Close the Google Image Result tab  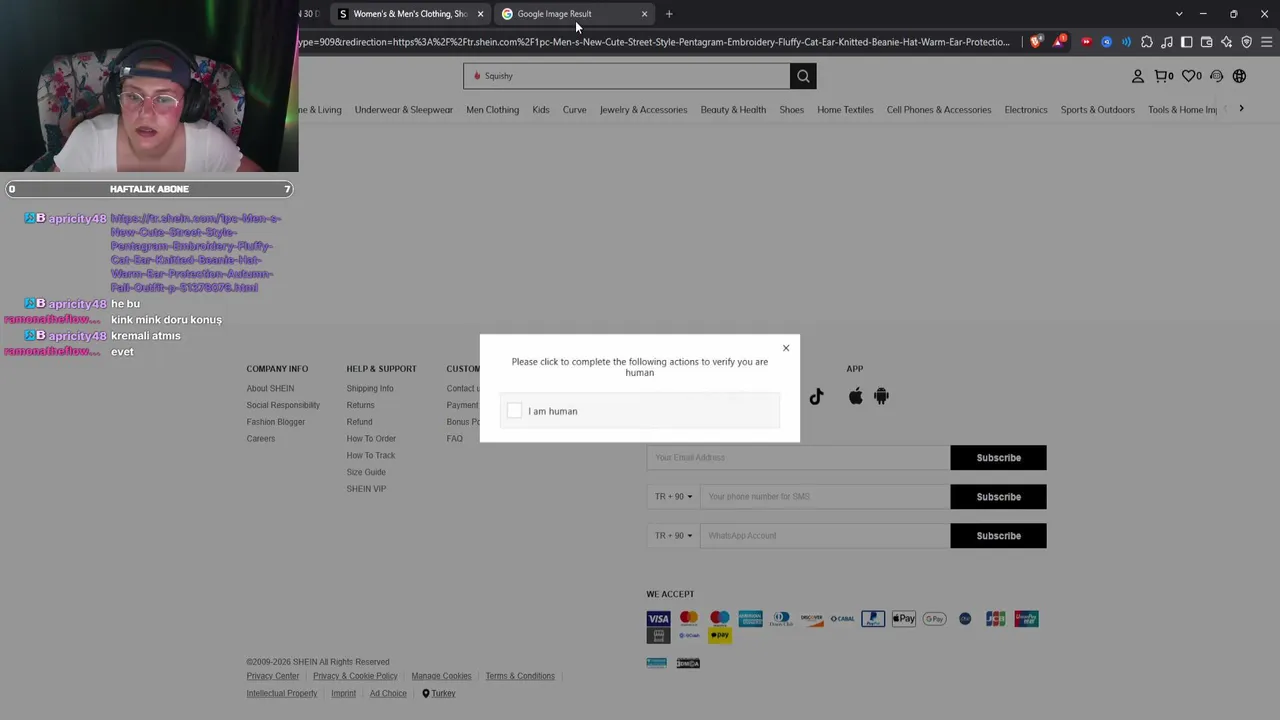point(644,14)
